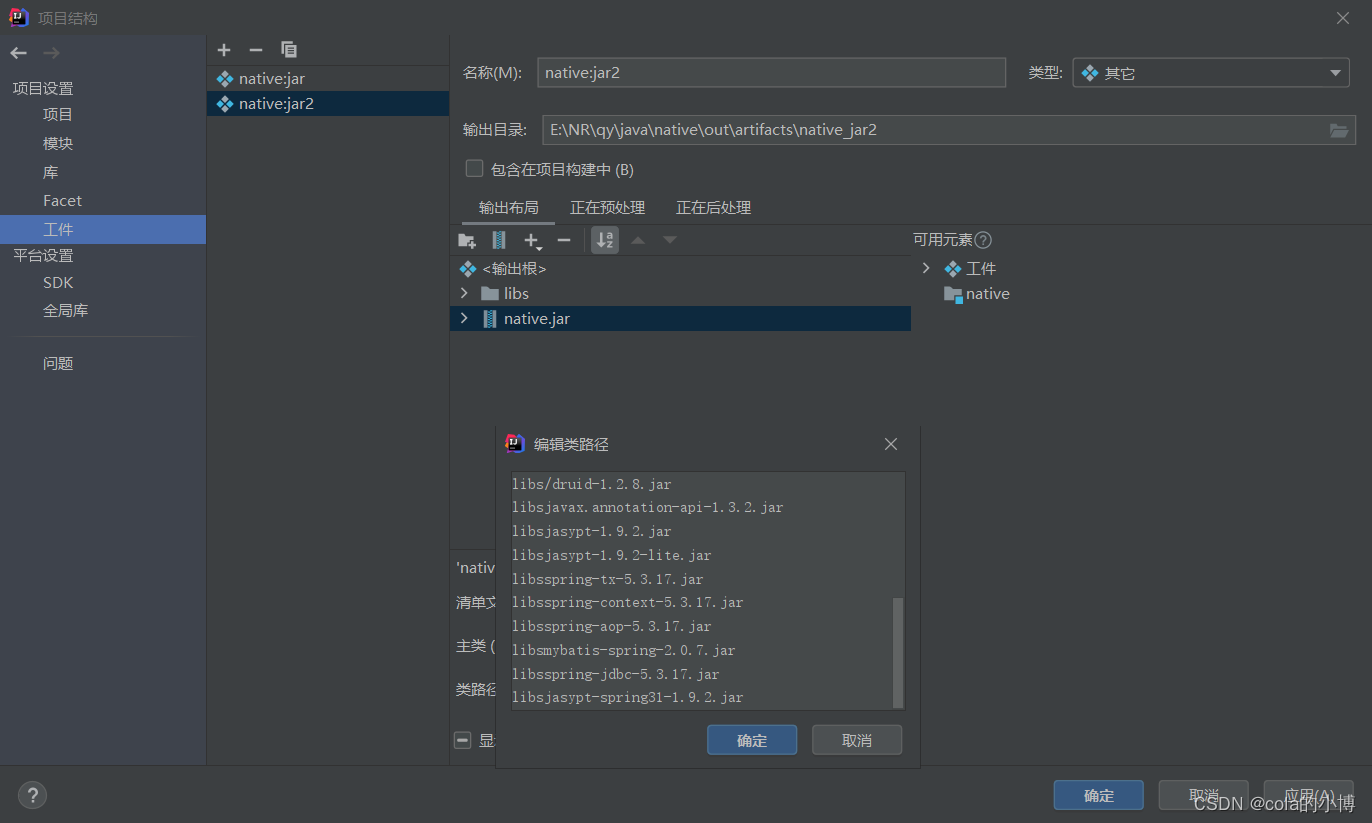The height and width of the screenshot is (823, 1372).
Task: Open 模块 settings section
Action: pyautogui.click(x=58, y=144)
